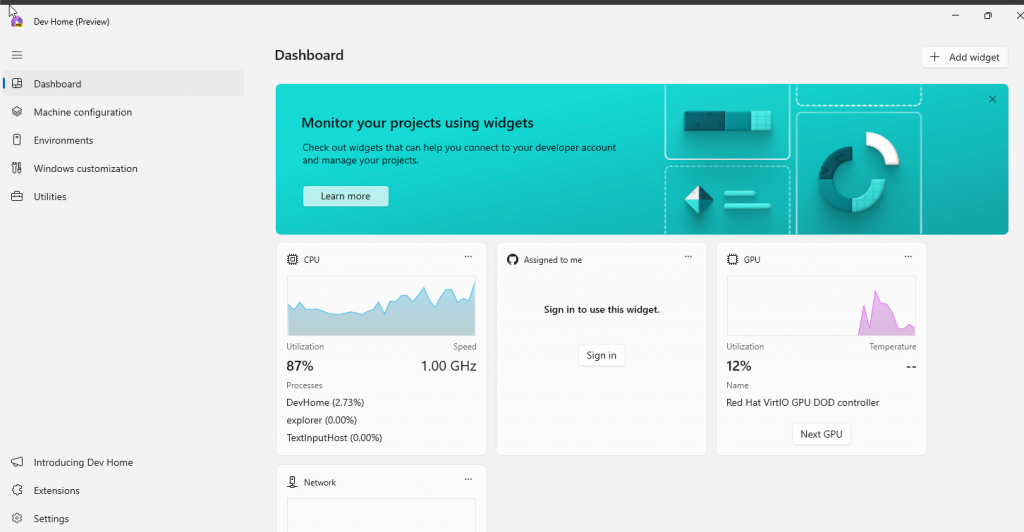Click the TextInputHost (0.00%) process entry
Image resolution: width=1024 pixels, height=532 pixels.
[x=334, y=437]
